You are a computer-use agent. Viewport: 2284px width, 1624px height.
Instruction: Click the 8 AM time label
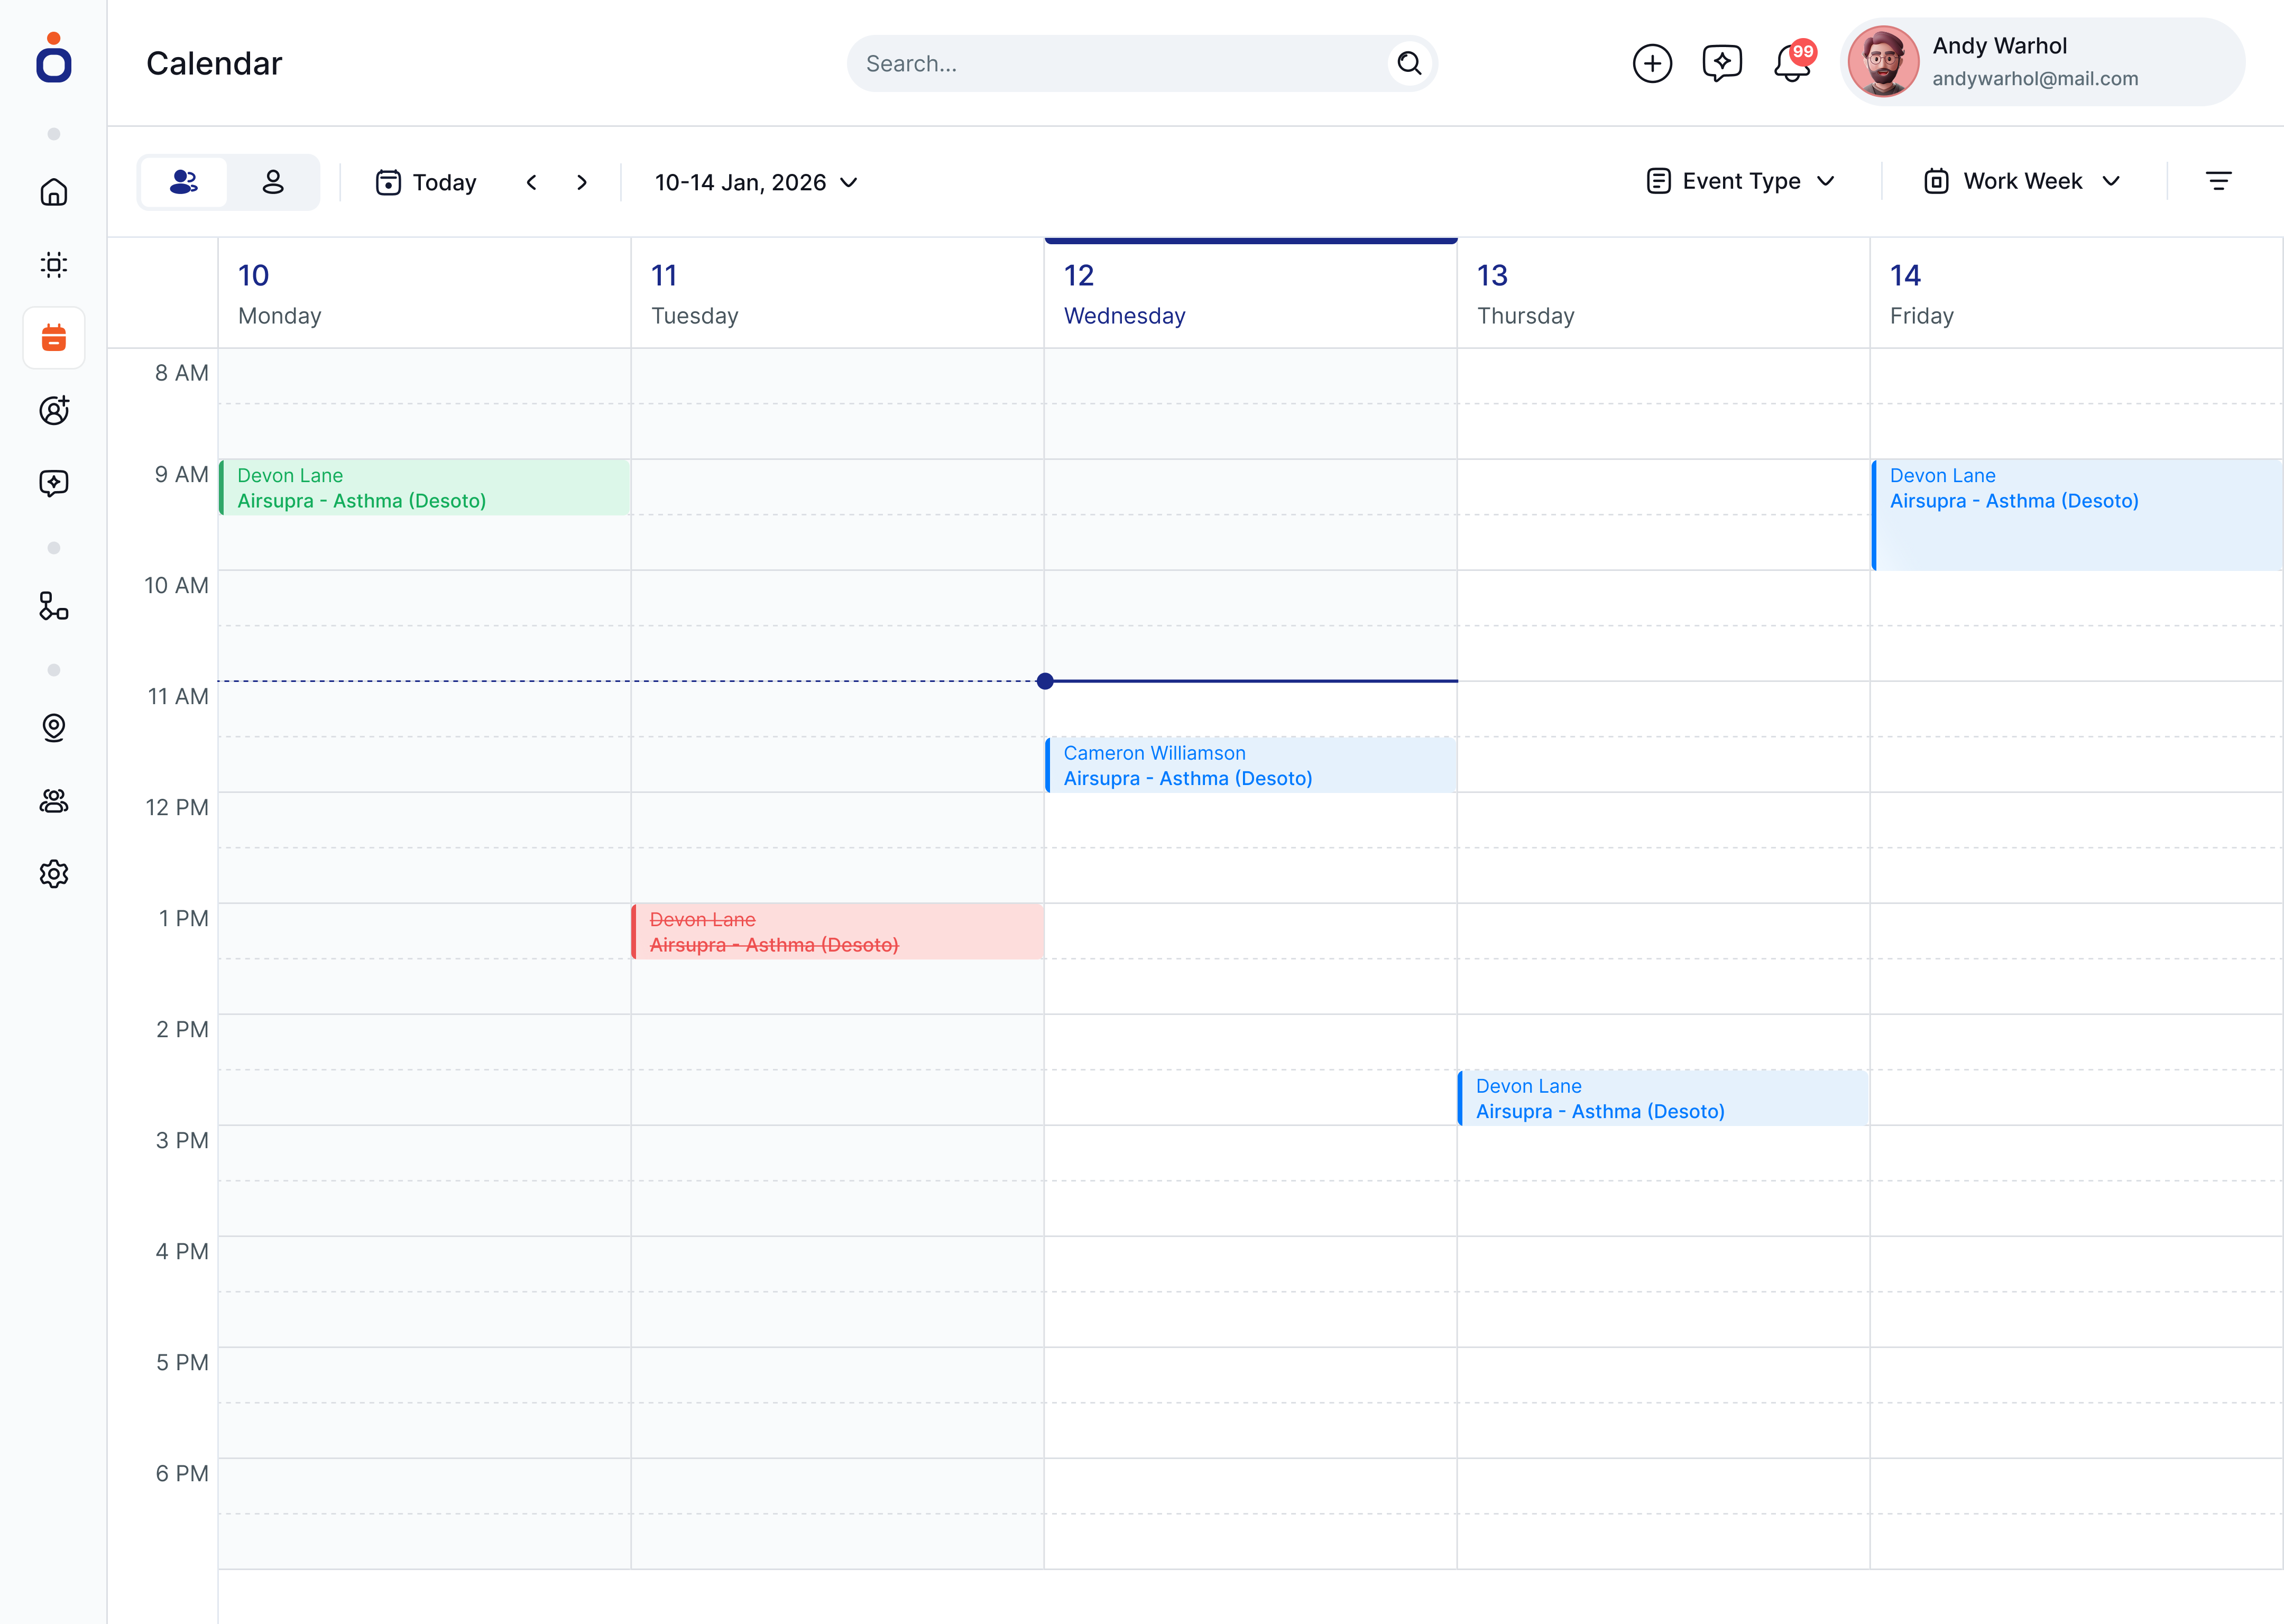point(181,373)
